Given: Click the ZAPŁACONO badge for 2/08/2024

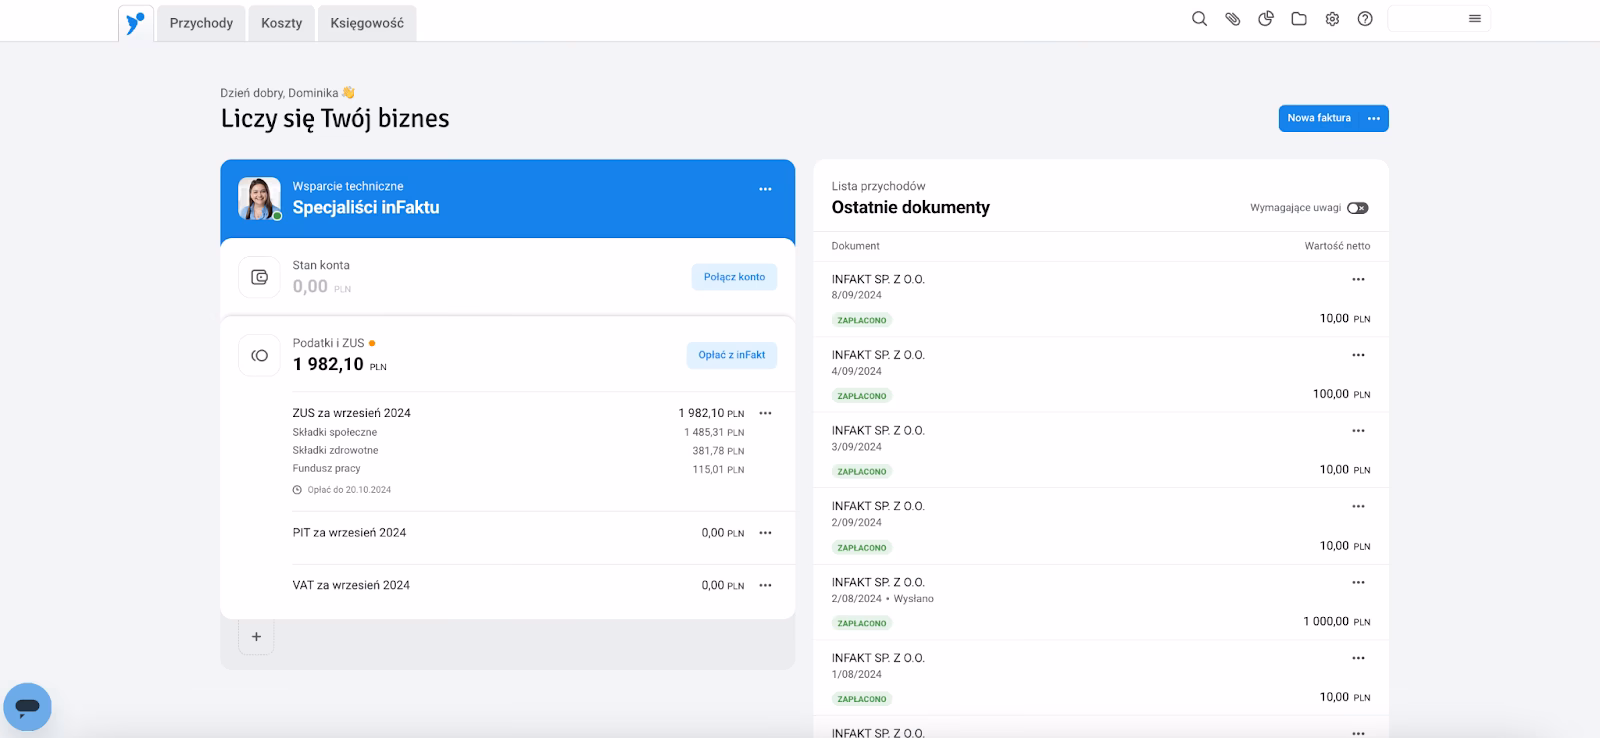Looking at the screenshot, I should click(861, 623).
